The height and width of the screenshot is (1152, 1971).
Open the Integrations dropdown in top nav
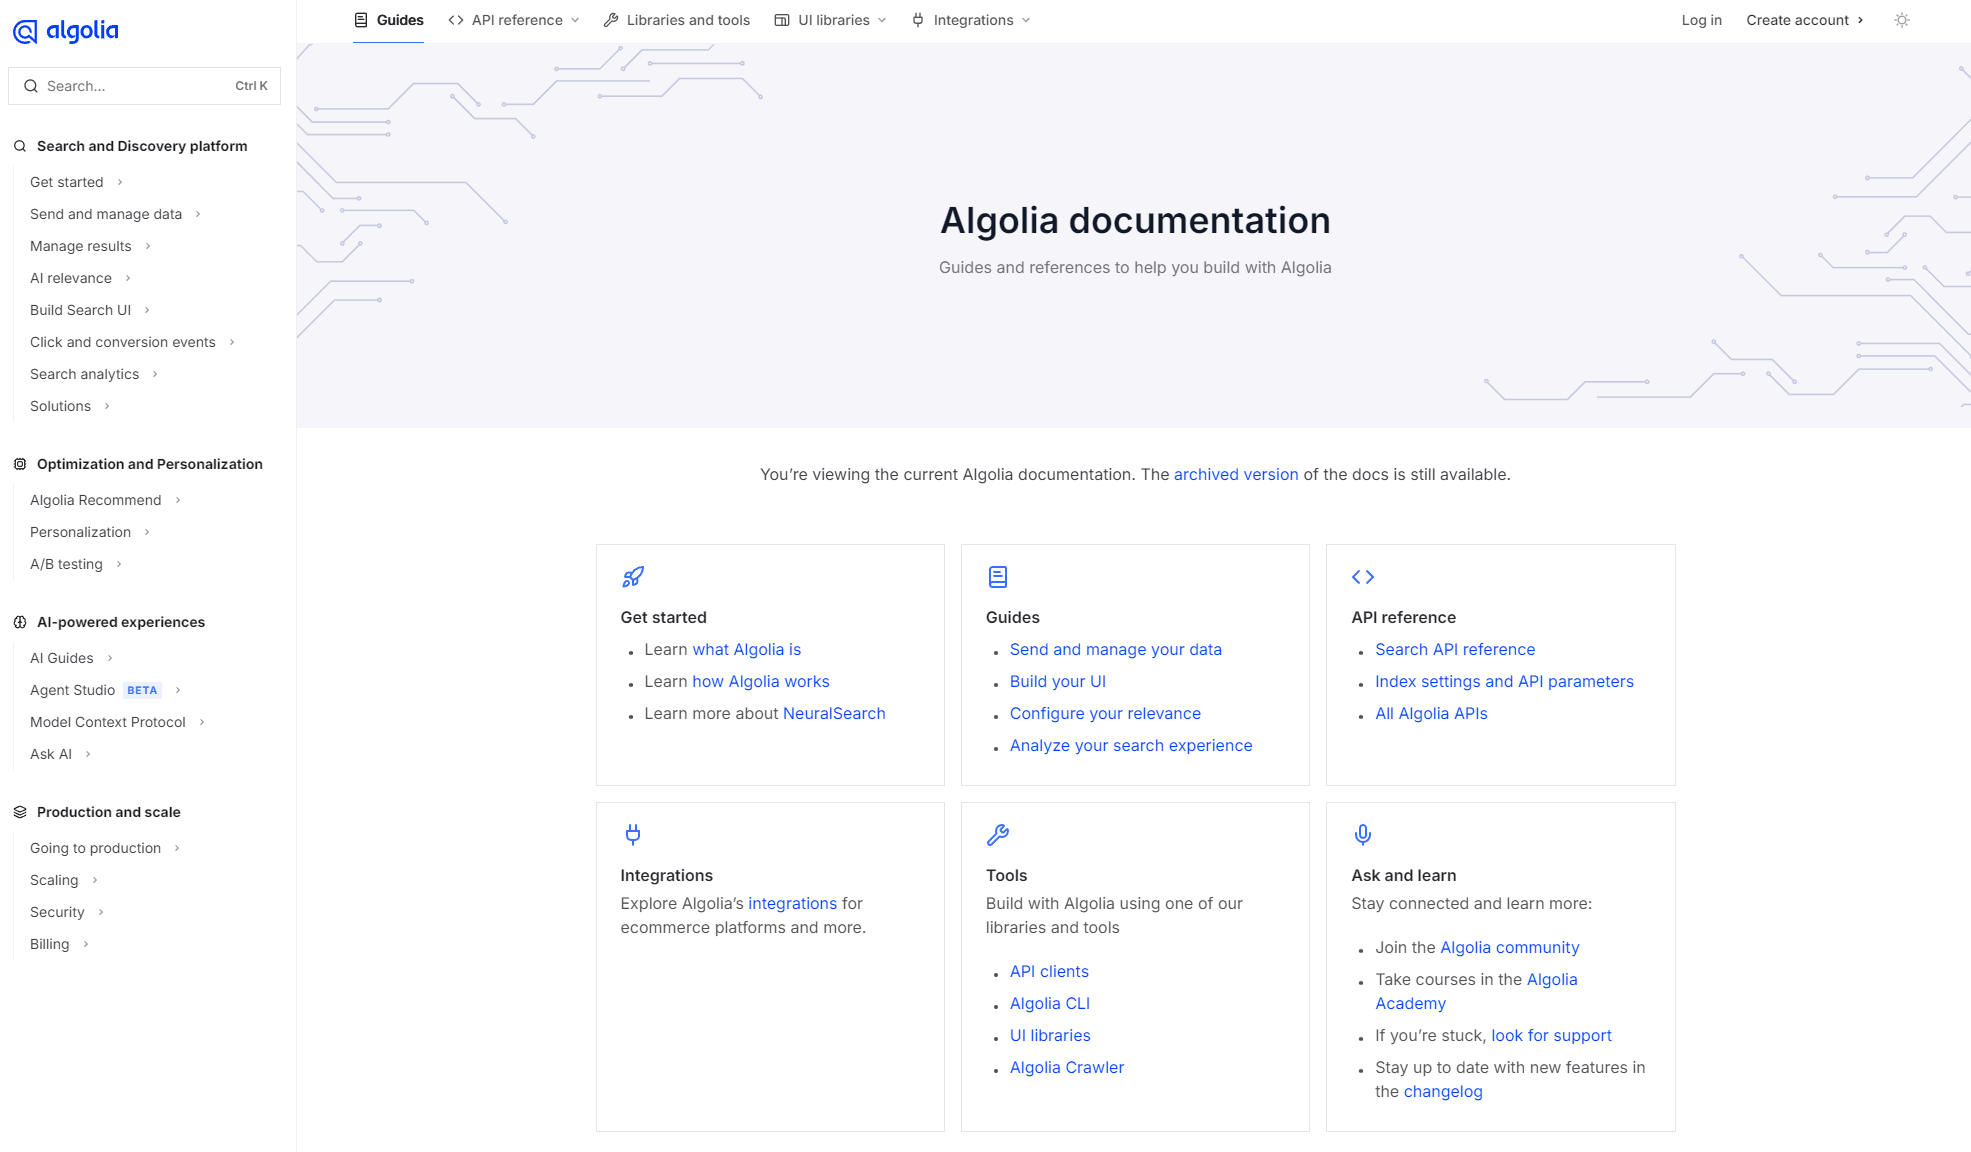[971, 20]
